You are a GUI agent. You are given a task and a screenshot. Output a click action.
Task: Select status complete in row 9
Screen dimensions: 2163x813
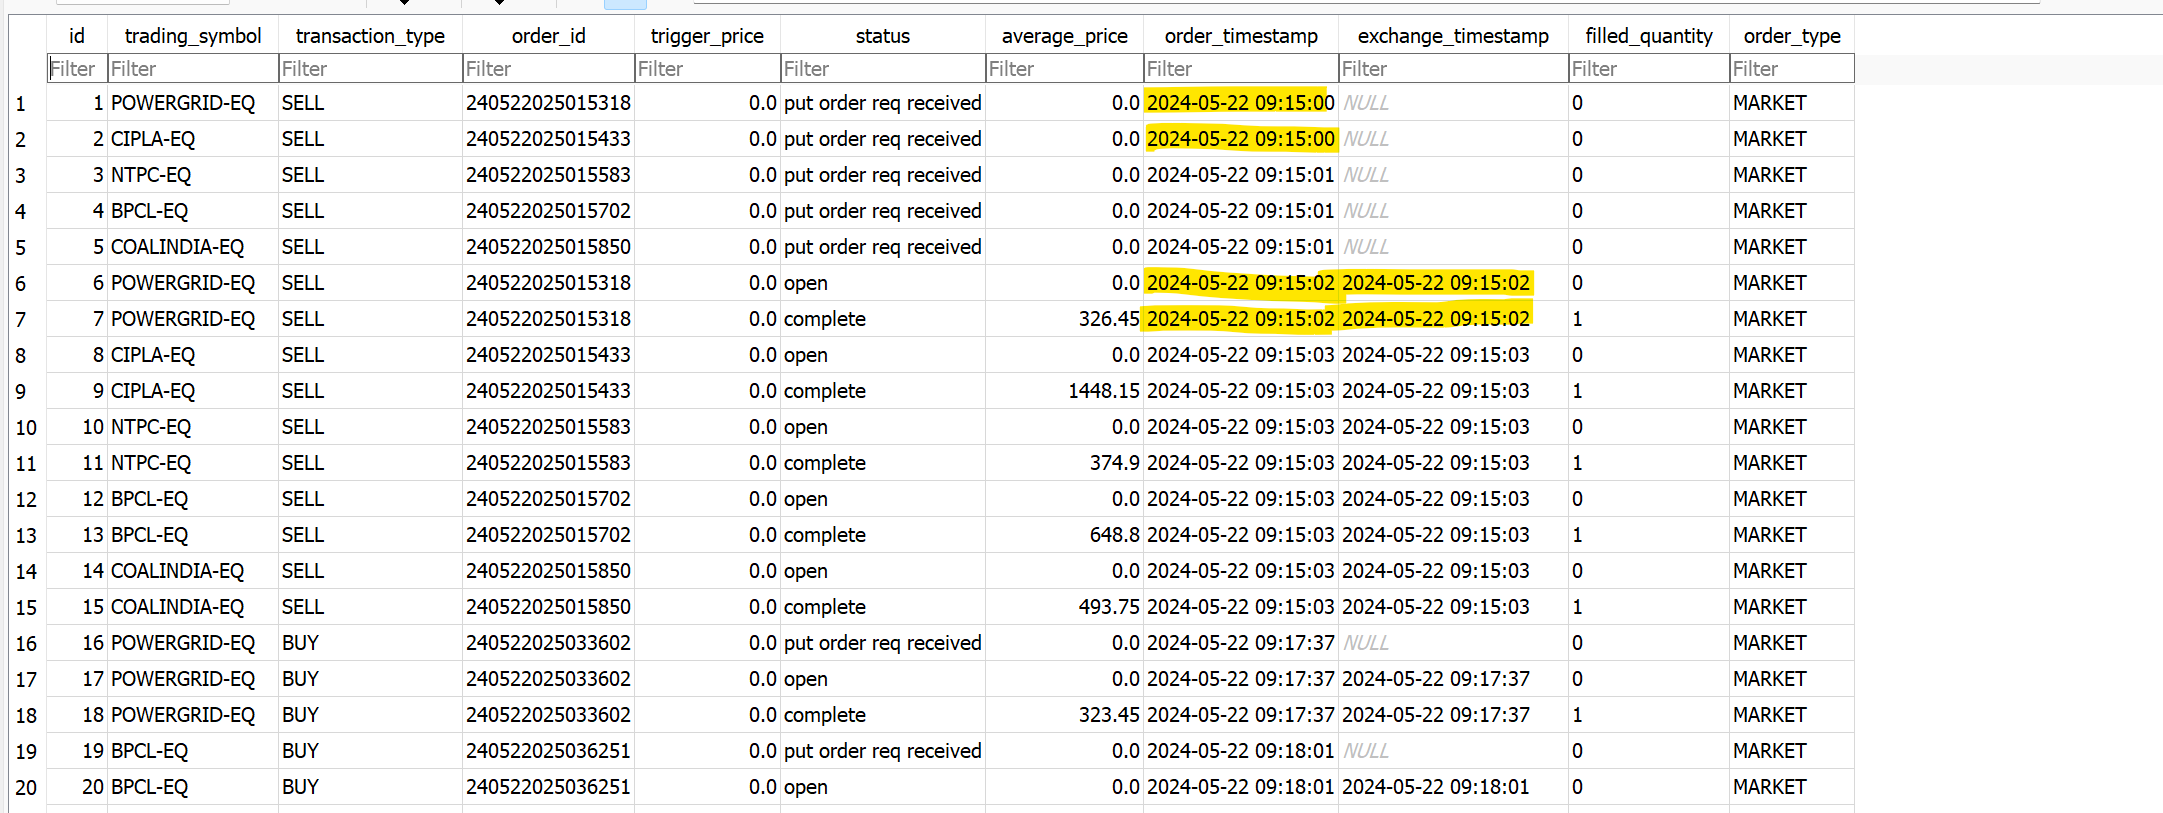[x=883, y=391]
